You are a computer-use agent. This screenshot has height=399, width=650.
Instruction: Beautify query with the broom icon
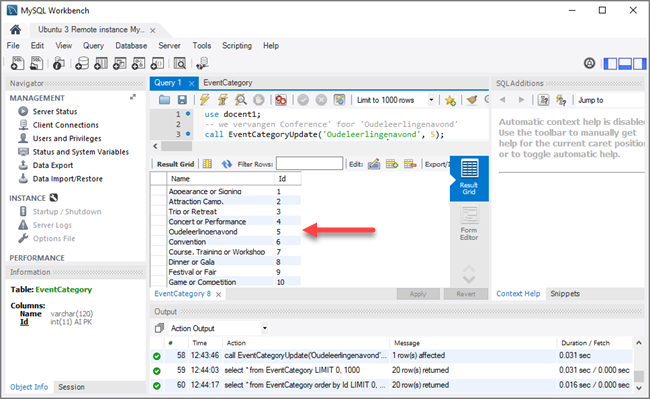(x=471, y=100)
